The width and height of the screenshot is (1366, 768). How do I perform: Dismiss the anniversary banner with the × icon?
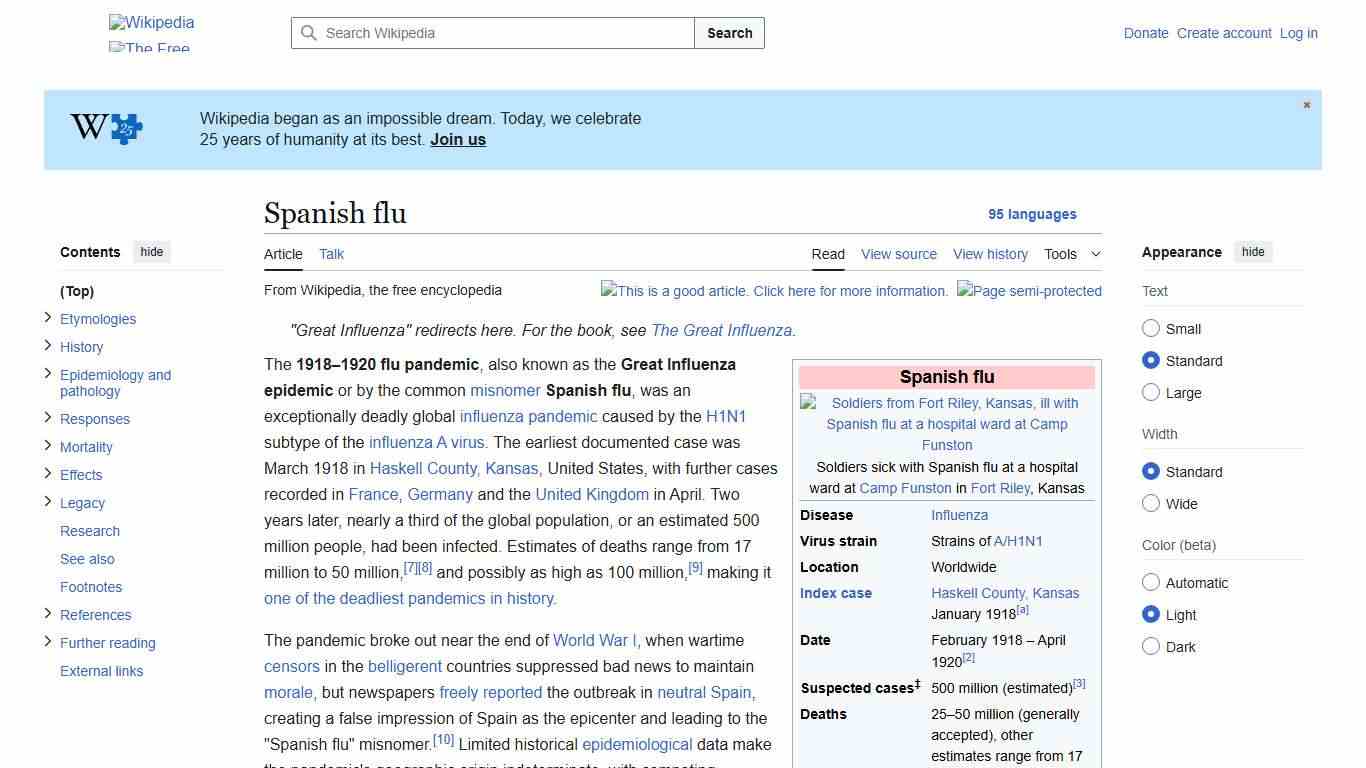[1306, 104]
